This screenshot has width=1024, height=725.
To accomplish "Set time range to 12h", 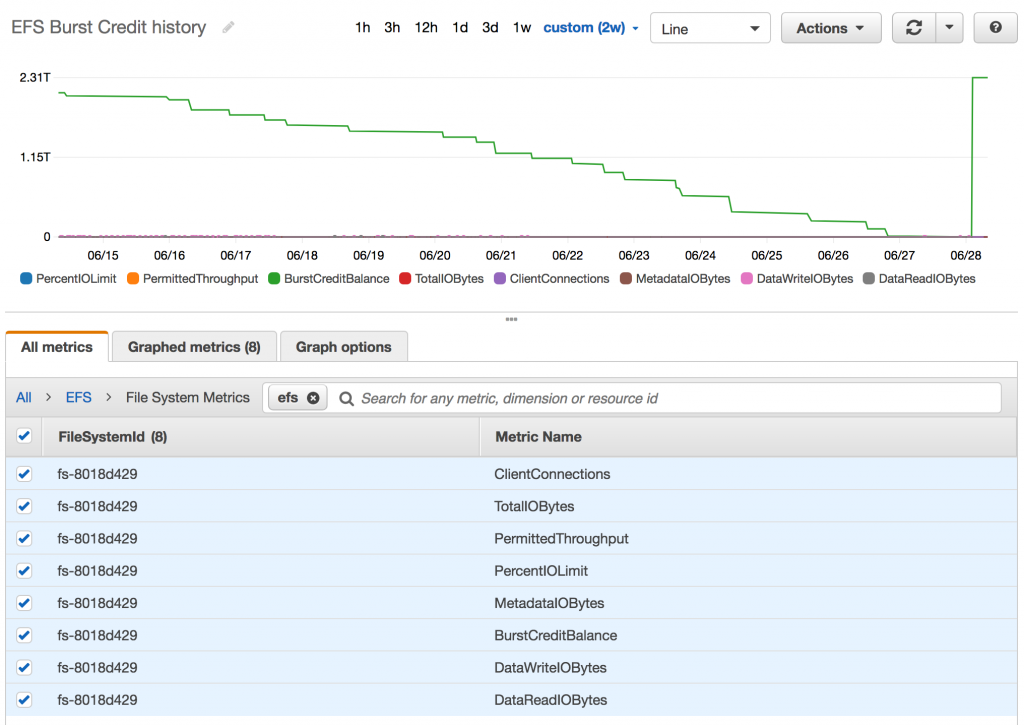I will pos(426,27).
